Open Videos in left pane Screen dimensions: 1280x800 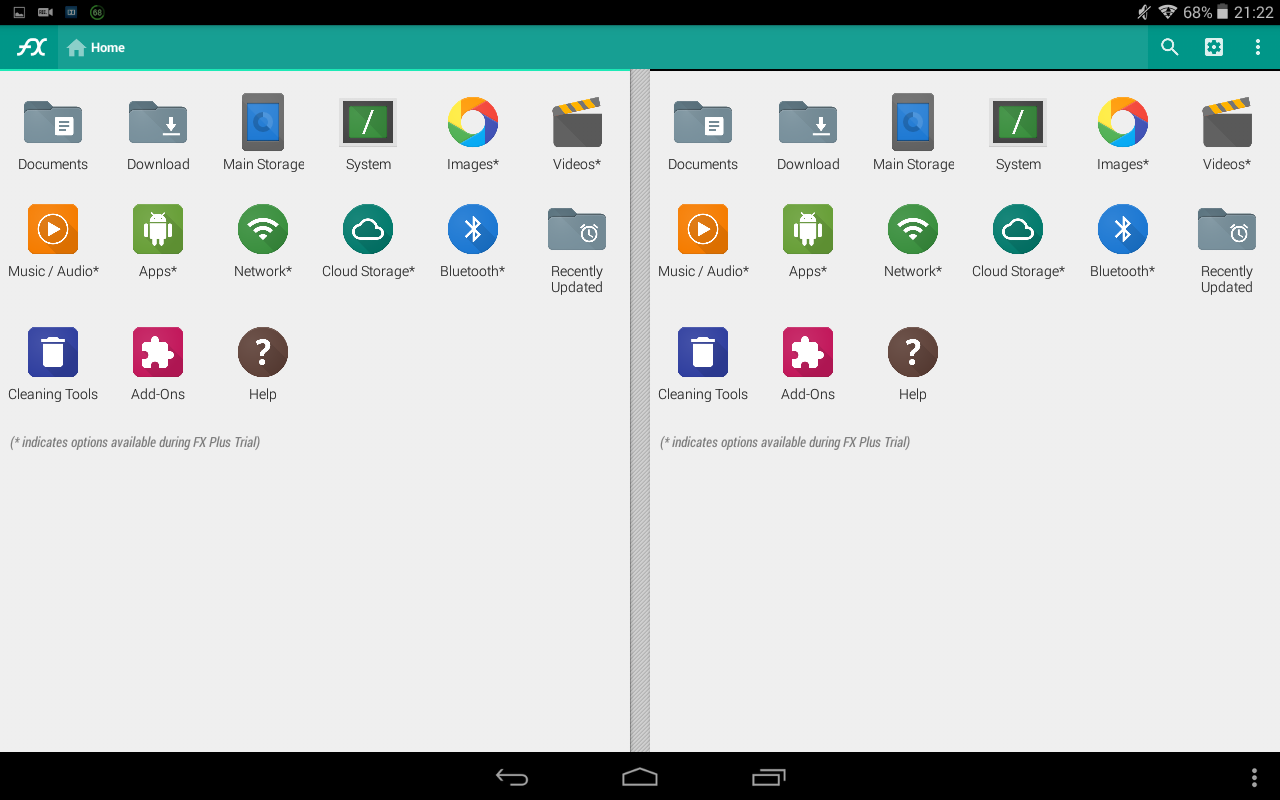click(577, 135)
